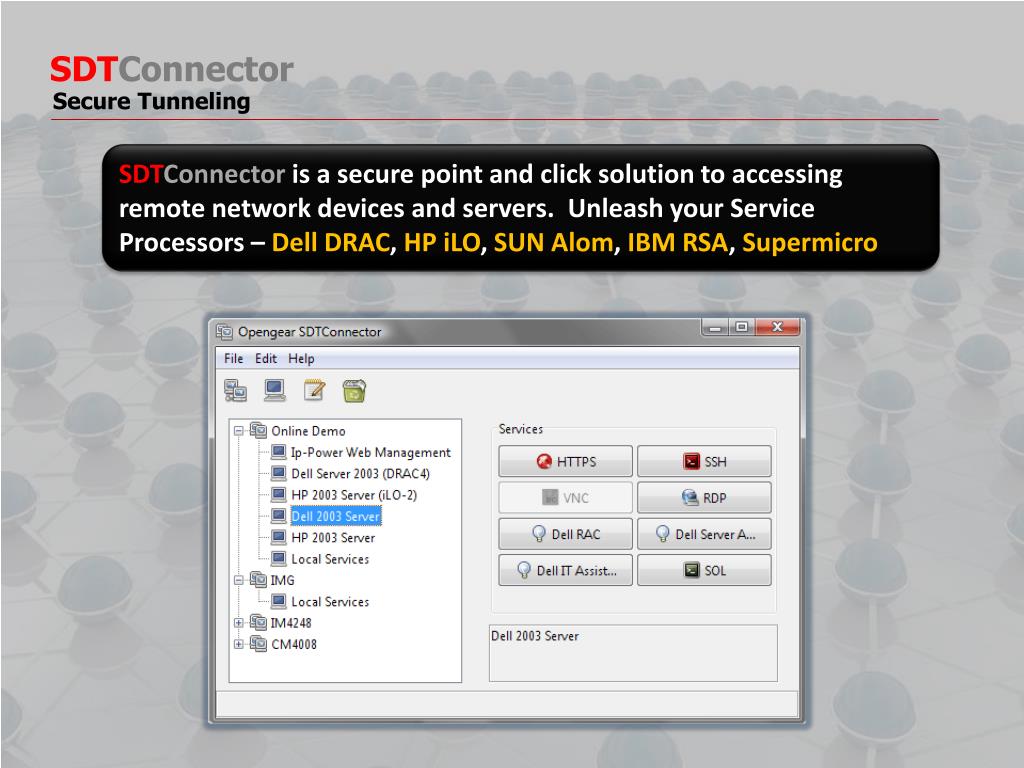Launch the Dell IT Assist... service
This screenshot has height=768, width=1024.
tap(566, 570)
